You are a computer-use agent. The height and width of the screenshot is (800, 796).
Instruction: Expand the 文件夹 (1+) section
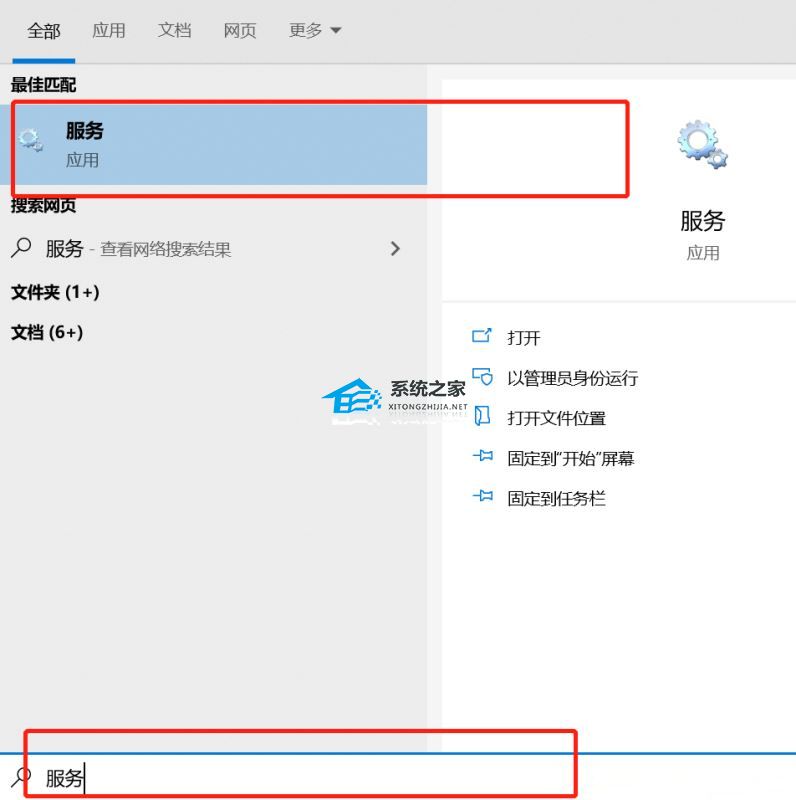point(55,292)
